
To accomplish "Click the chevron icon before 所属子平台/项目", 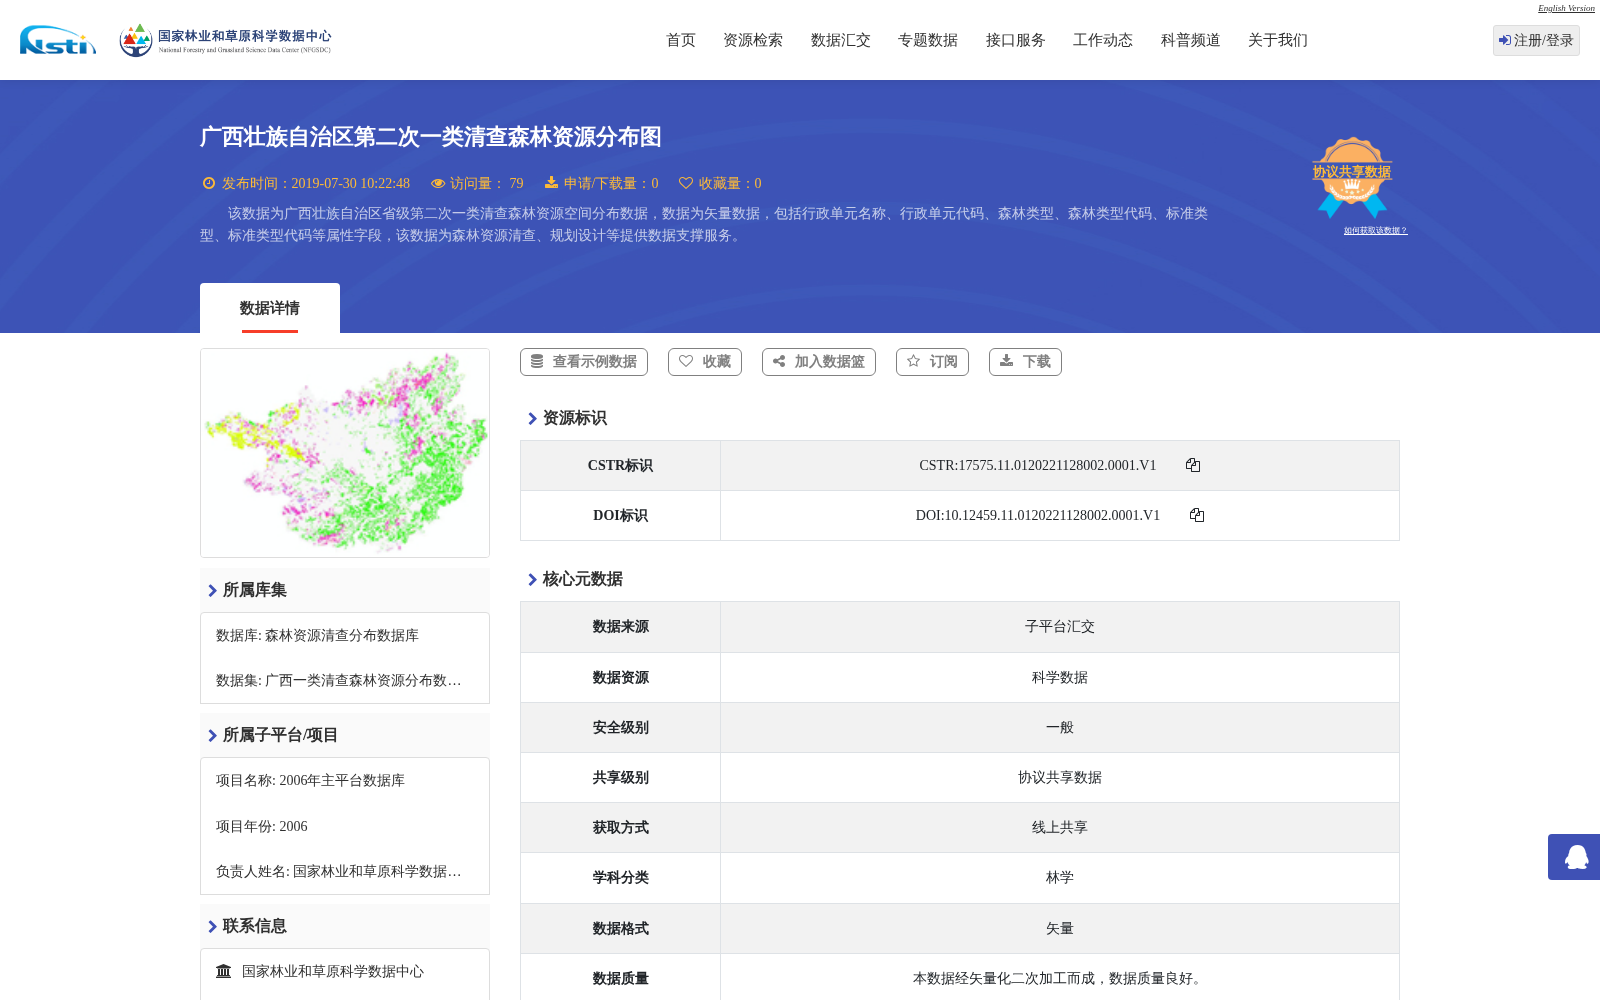I will 212,735.
